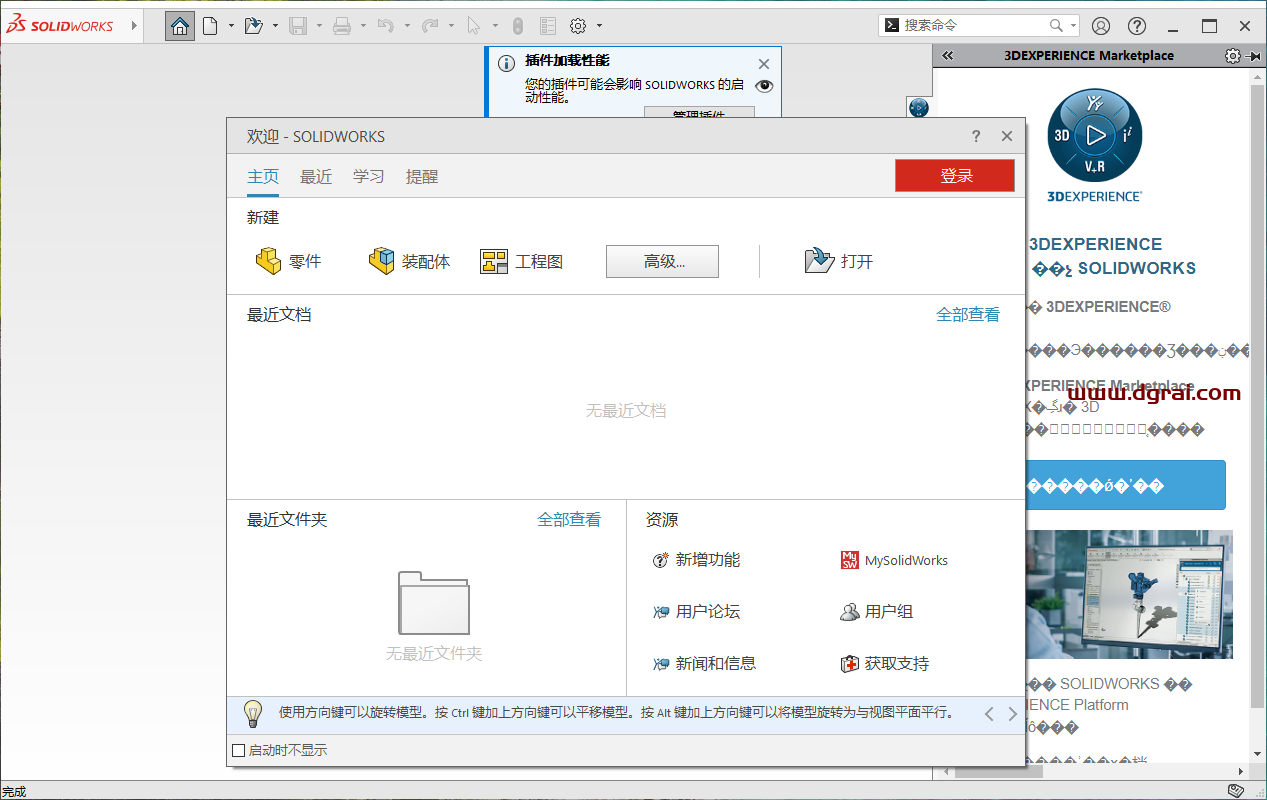Click 全部查看 for recent folders

coord(569,520)
